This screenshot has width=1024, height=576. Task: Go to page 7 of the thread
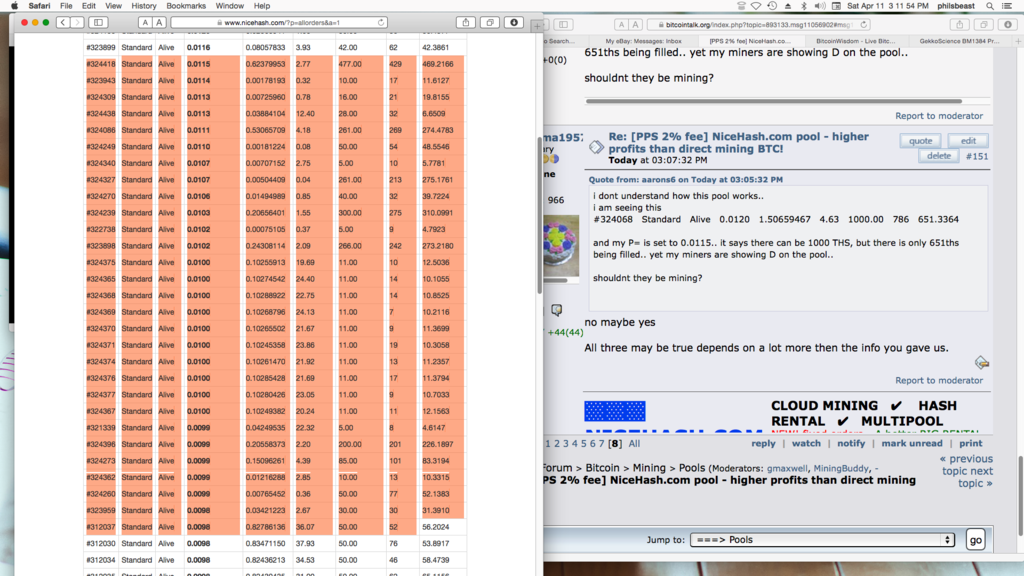(x=601, y=443)
